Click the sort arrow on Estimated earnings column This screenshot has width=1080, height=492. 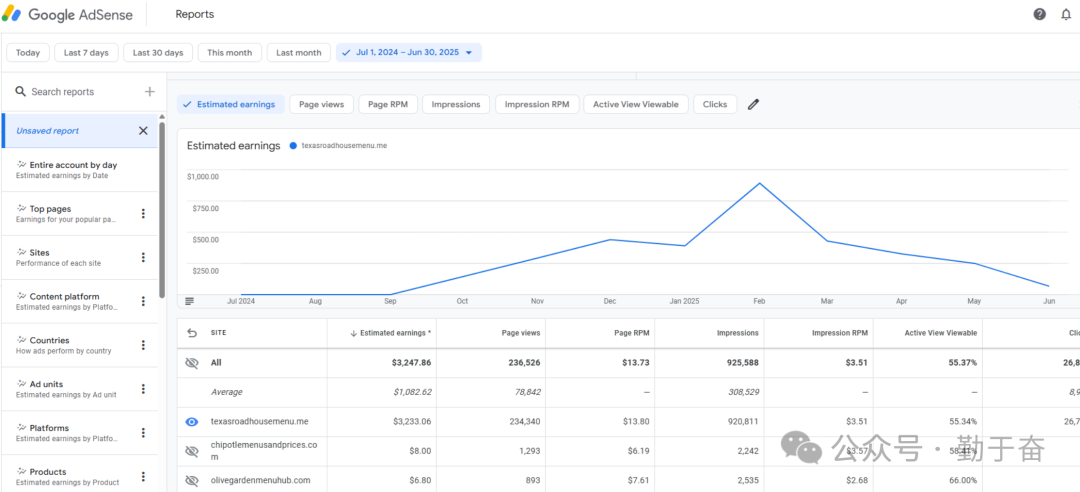point(353,333)
